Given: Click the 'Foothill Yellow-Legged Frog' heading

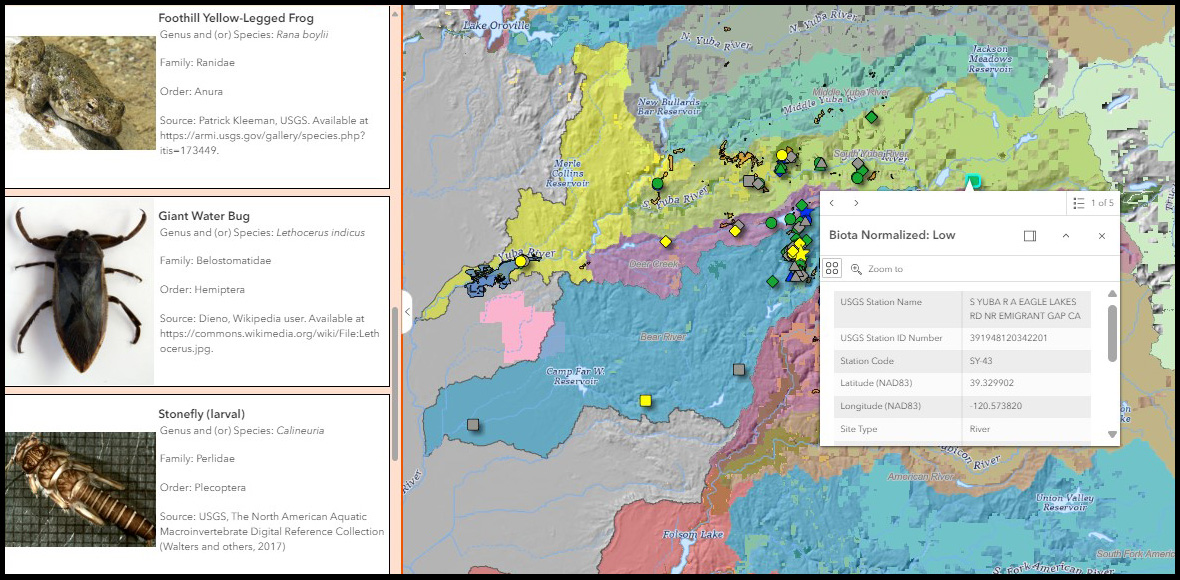Looking at the screenshot, I should click(x=236, y=18).
